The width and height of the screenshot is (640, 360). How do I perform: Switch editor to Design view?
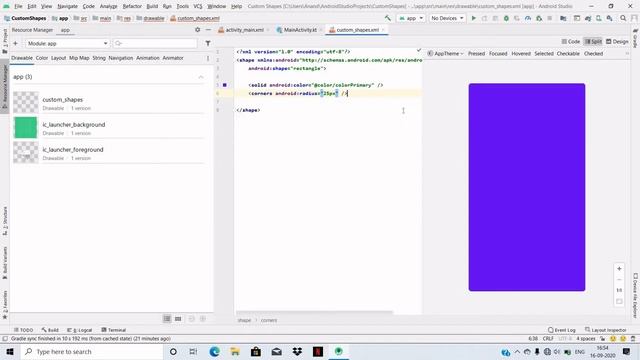[x=617, y=42]
